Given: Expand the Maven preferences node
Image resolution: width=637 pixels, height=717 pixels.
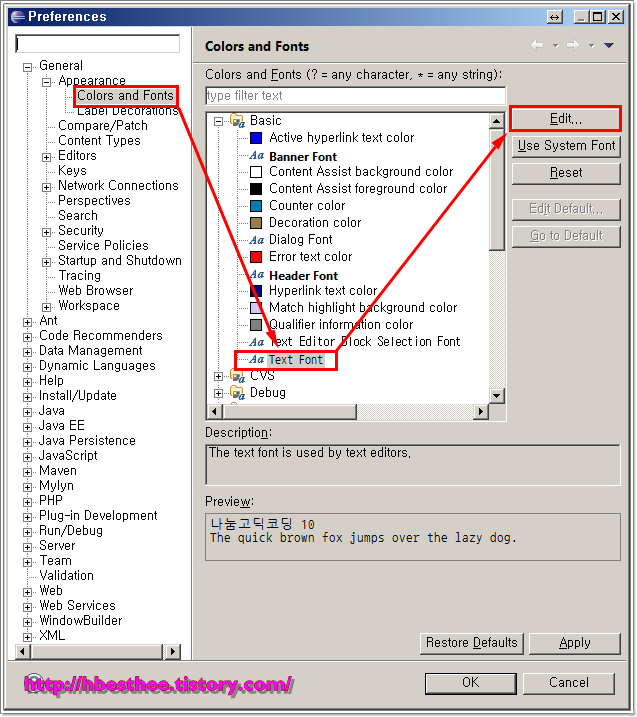Looking at the screenshot, I should pyautogui.click(x=27, y=472).
